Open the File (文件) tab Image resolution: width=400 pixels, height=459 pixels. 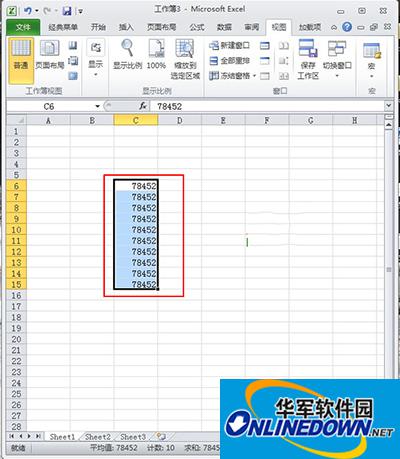click(23, 27)
